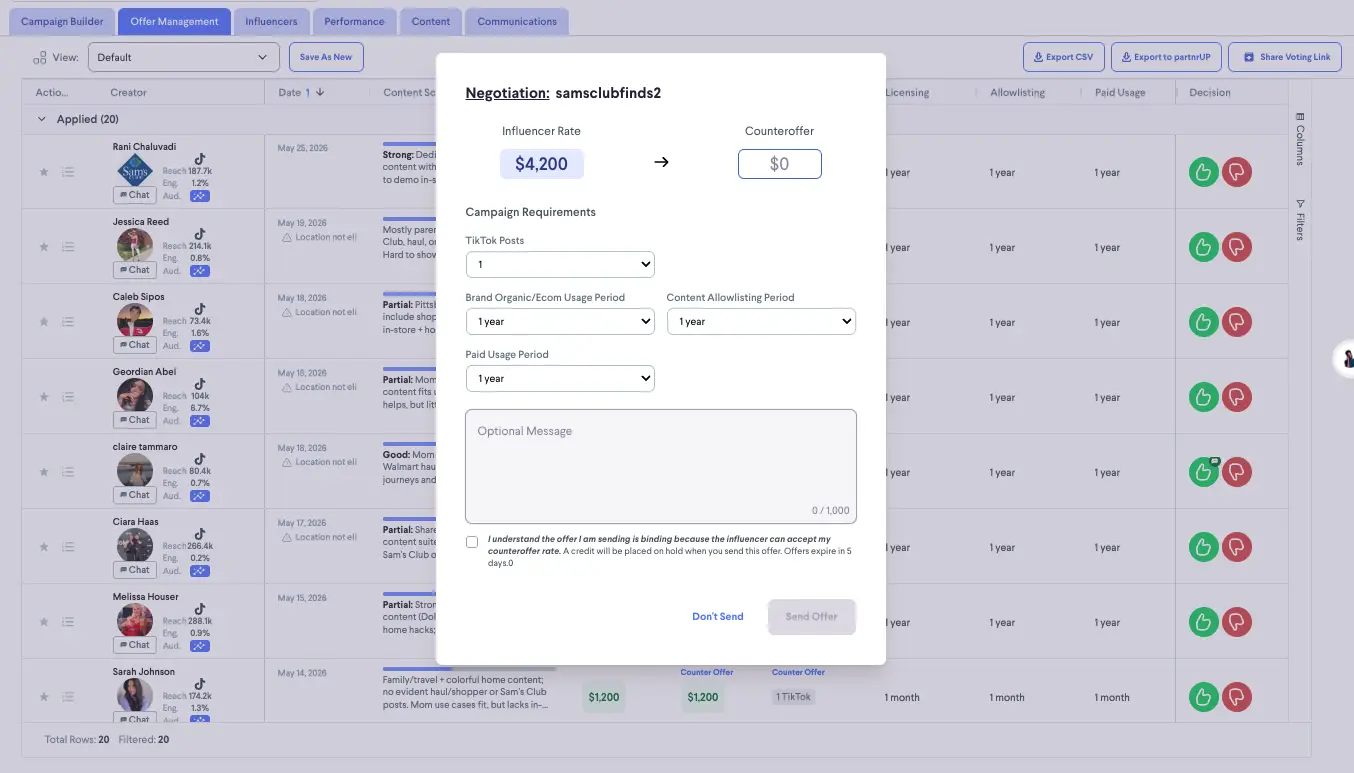Reject Ciara Haas with thumbs-down icon
This screenshot has width=1354, height=773.
1237,547
